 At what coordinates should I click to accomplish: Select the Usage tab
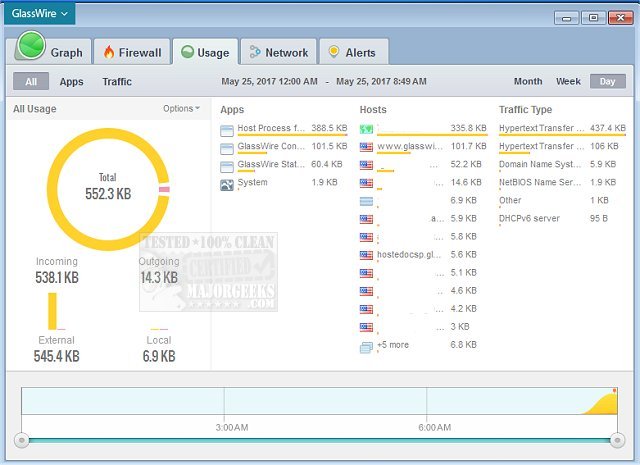pyautogui.click(x=205, y=52)
